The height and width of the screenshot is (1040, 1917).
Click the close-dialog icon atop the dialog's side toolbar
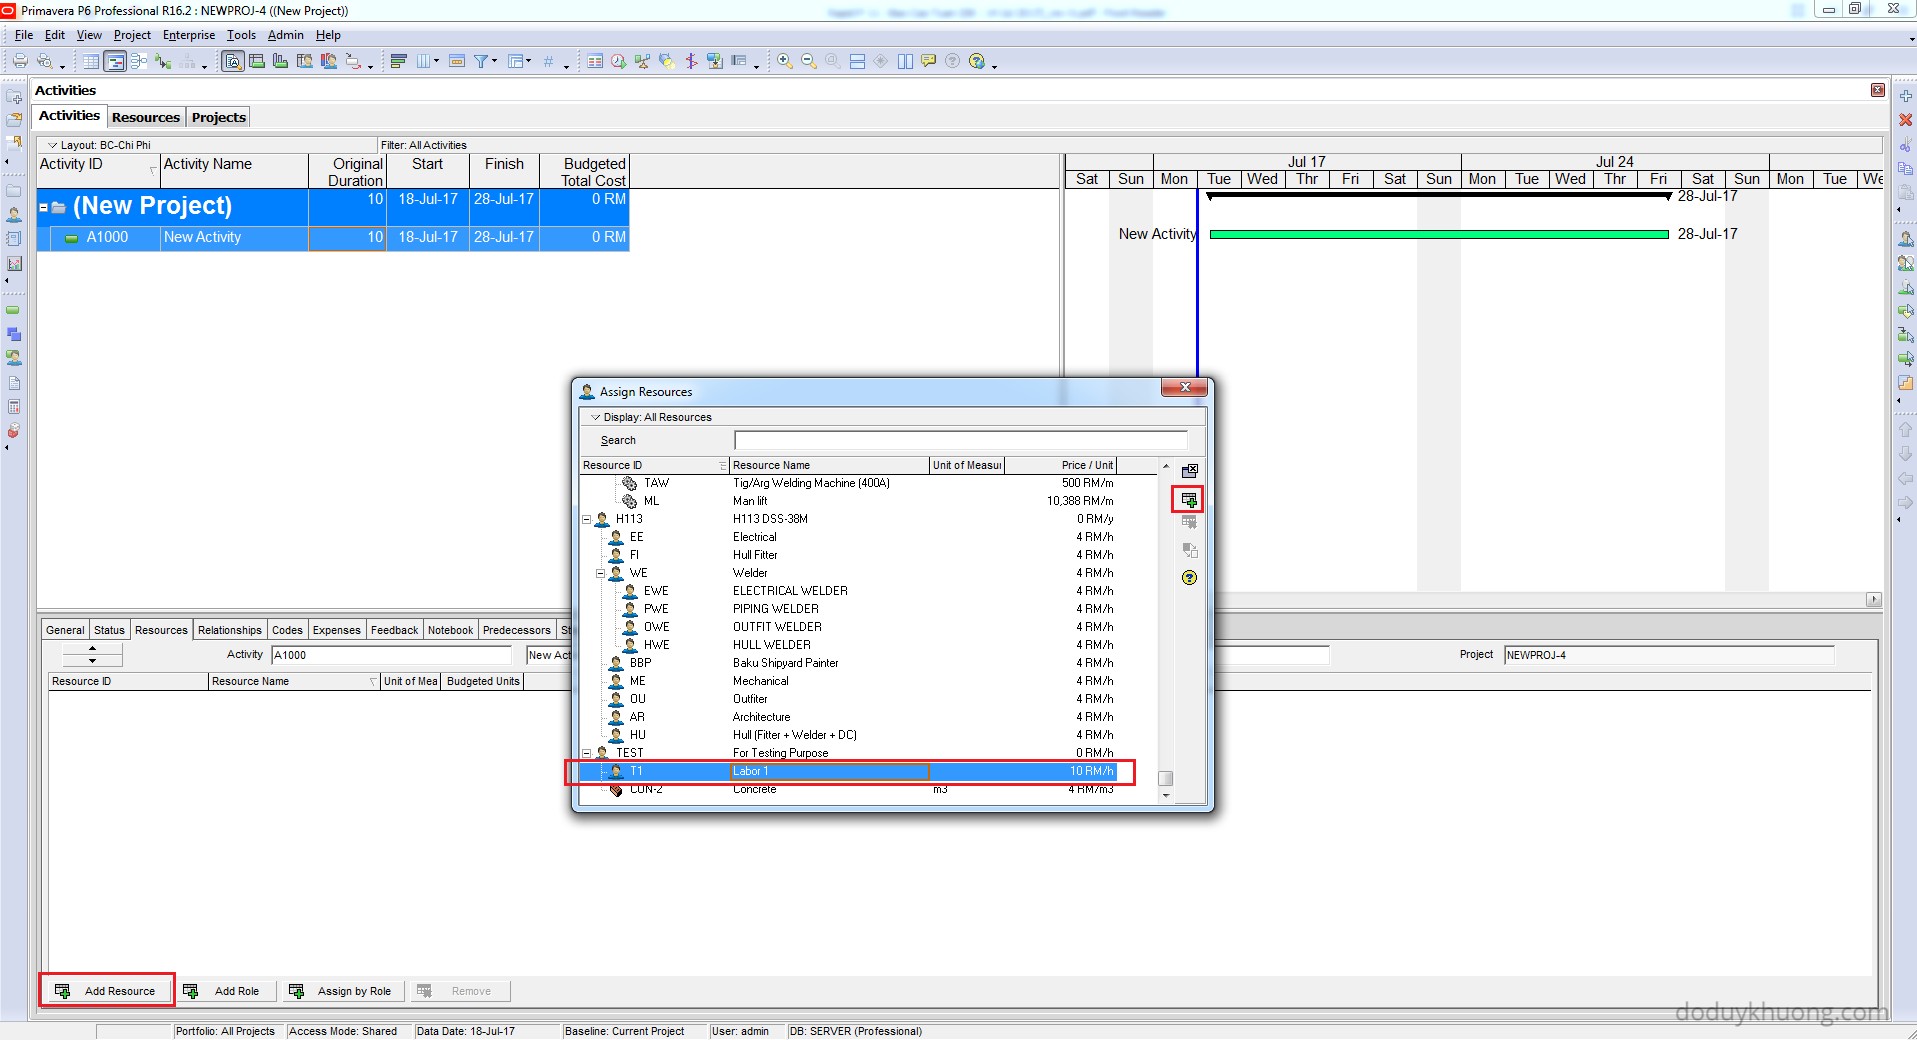[1189, 471]
